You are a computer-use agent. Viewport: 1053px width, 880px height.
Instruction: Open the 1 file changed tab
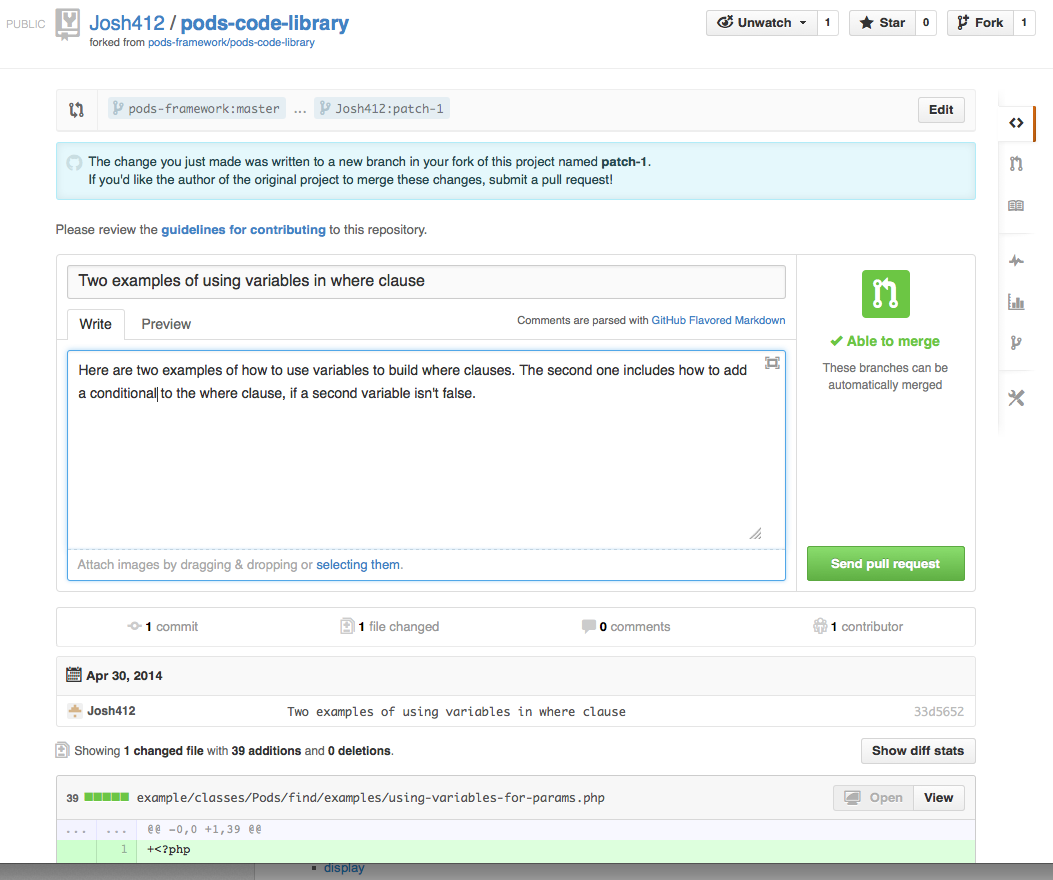tap(390, 626)
